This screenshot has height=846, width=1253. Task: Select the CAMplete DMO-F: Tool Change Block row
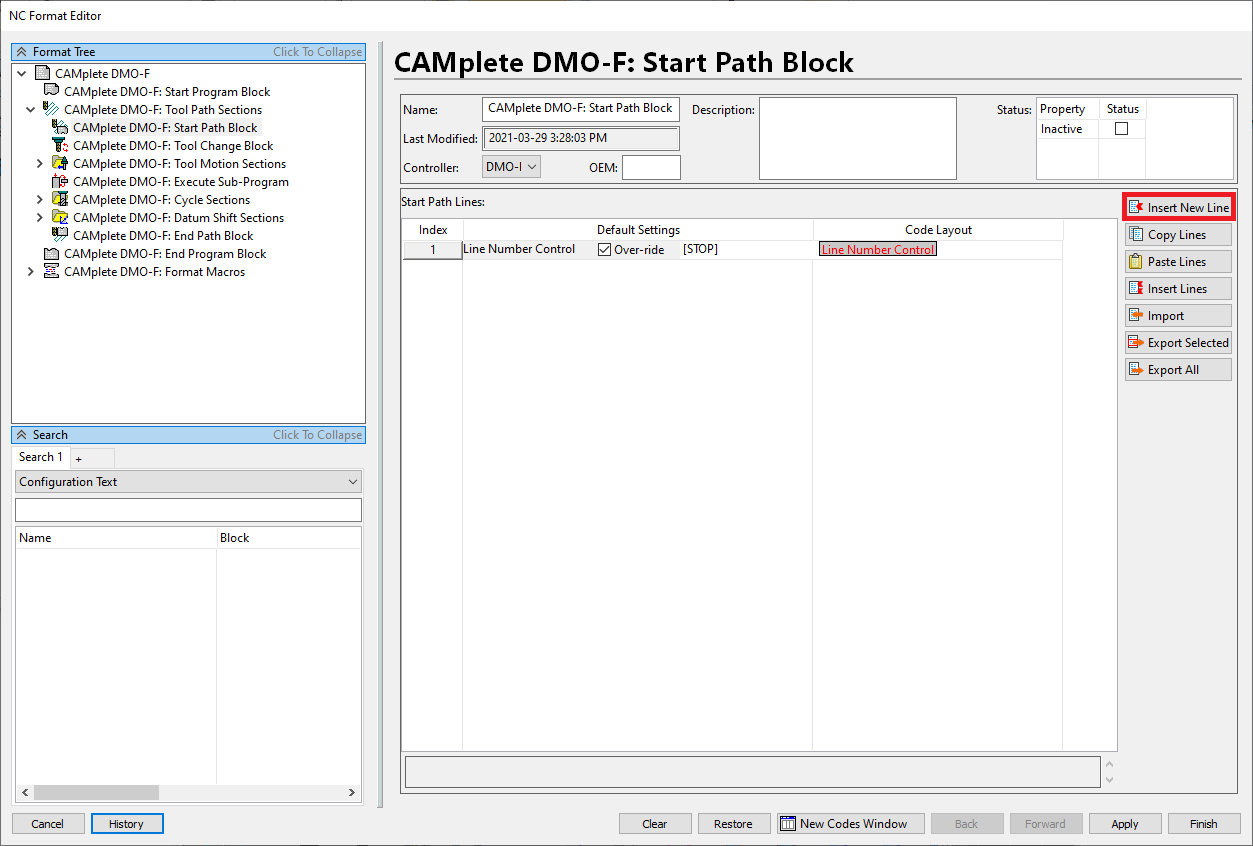click(x=173, y=145)
